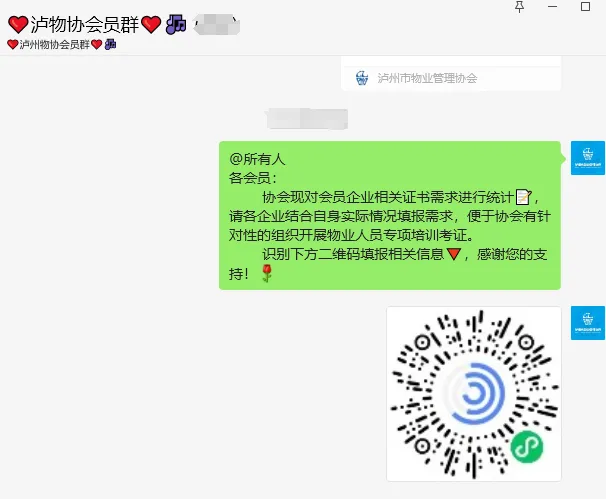Image resolution: width=606 pixels, height=499 pixels.
Task: Open sender avatar next to QR code
Action: 587,323
